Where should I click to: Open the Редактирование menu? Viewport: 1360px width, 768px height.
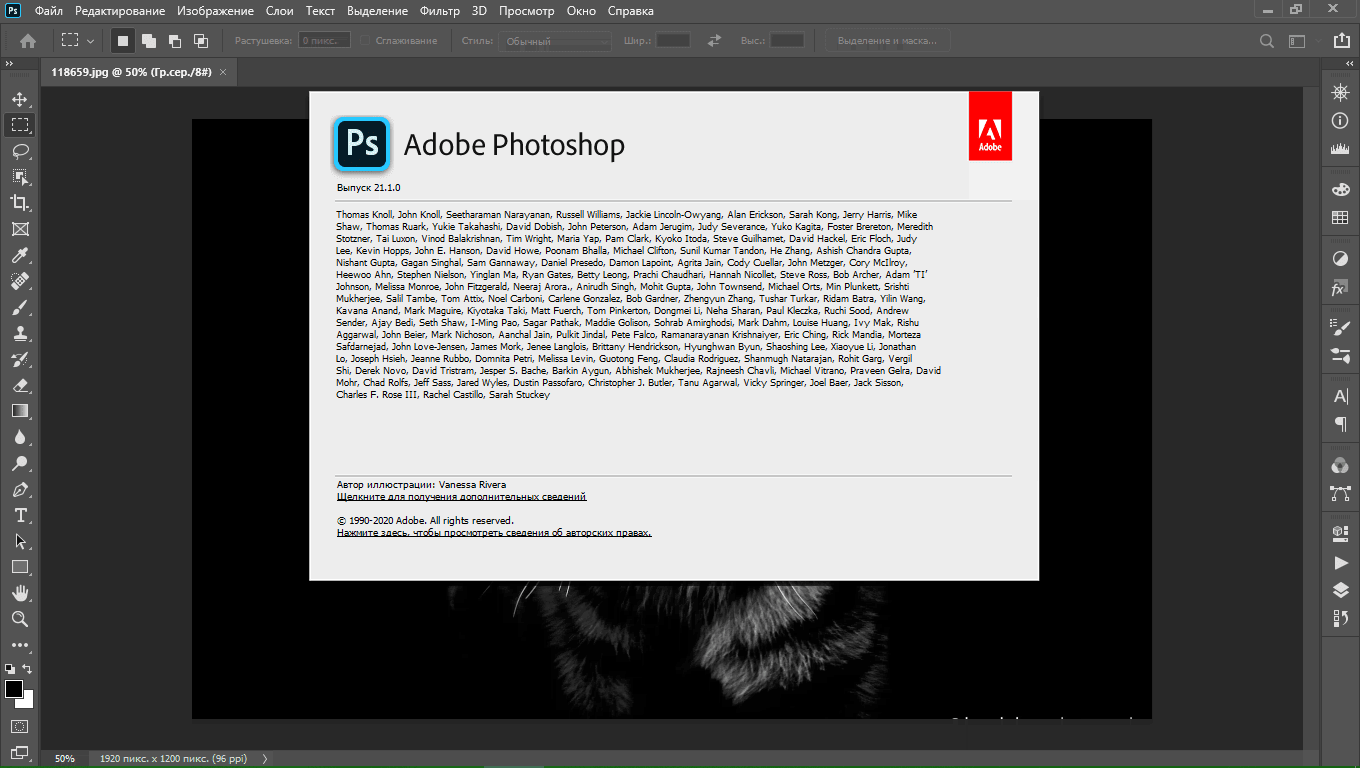pyautogui.click(x=121, y=11)
